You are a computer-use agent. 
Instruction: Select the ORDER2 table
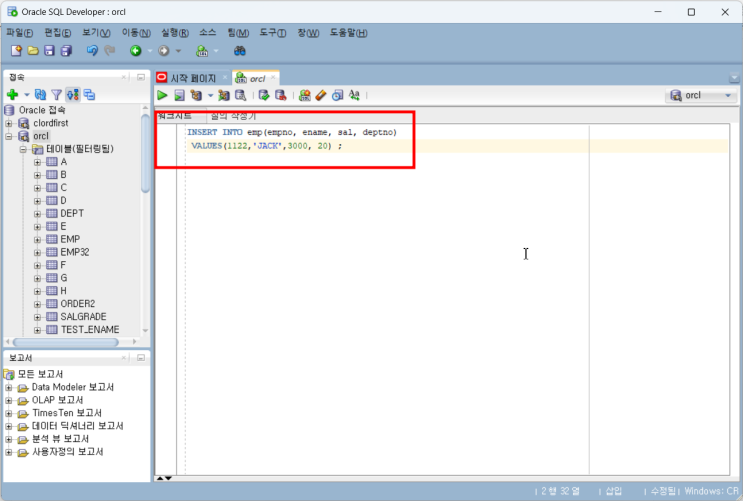(78, 304)
